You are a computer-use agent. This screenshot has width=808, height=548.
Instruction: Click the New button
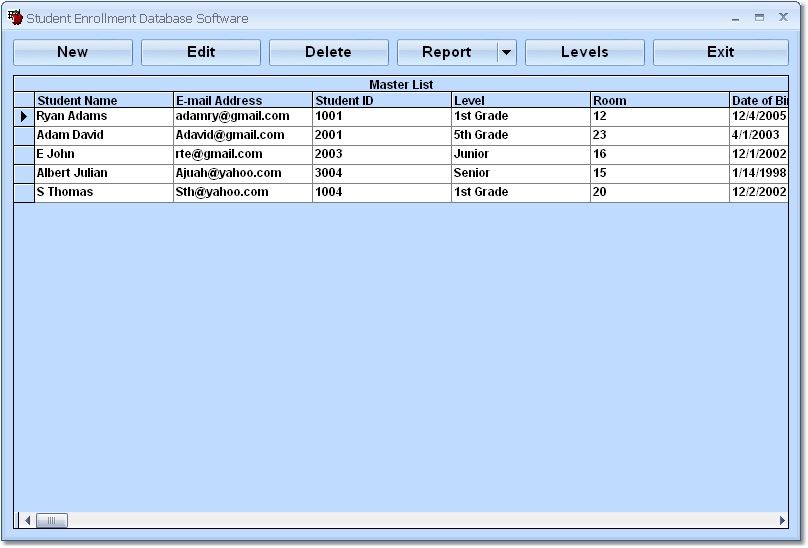click(73, 52)
